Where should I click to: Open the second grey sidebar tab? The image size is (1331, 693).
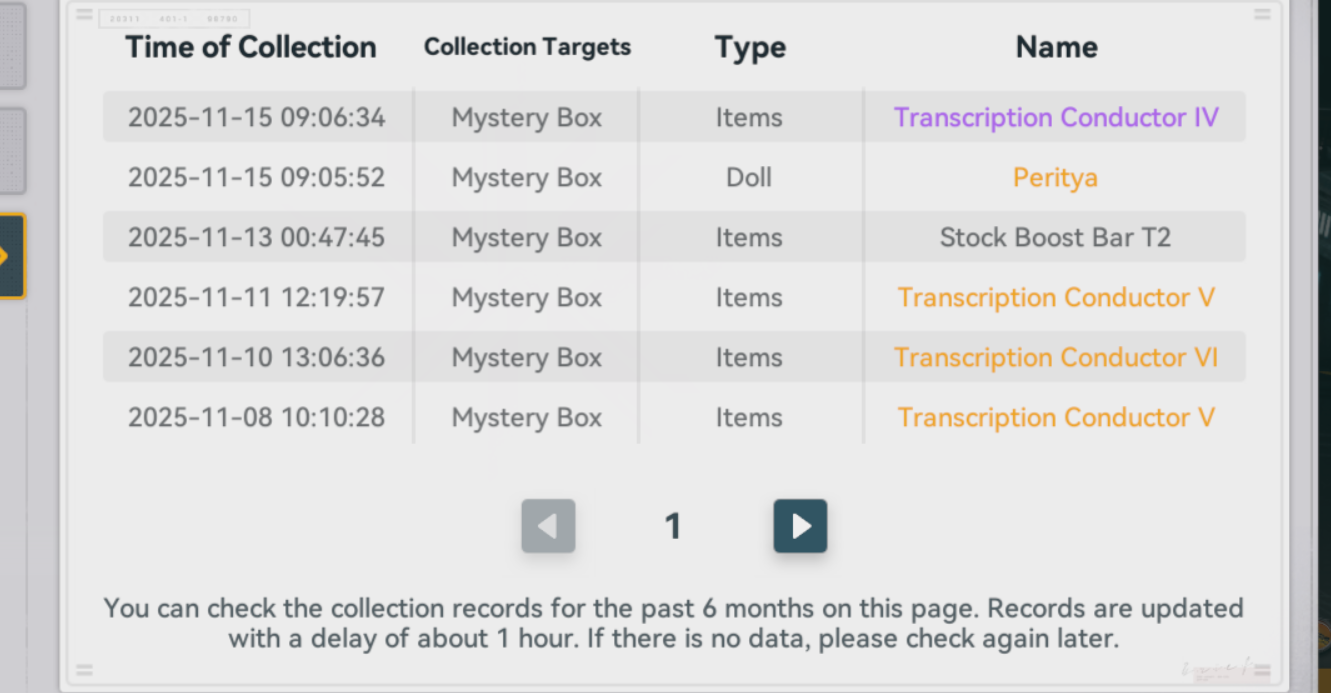(x=12, y=150)
